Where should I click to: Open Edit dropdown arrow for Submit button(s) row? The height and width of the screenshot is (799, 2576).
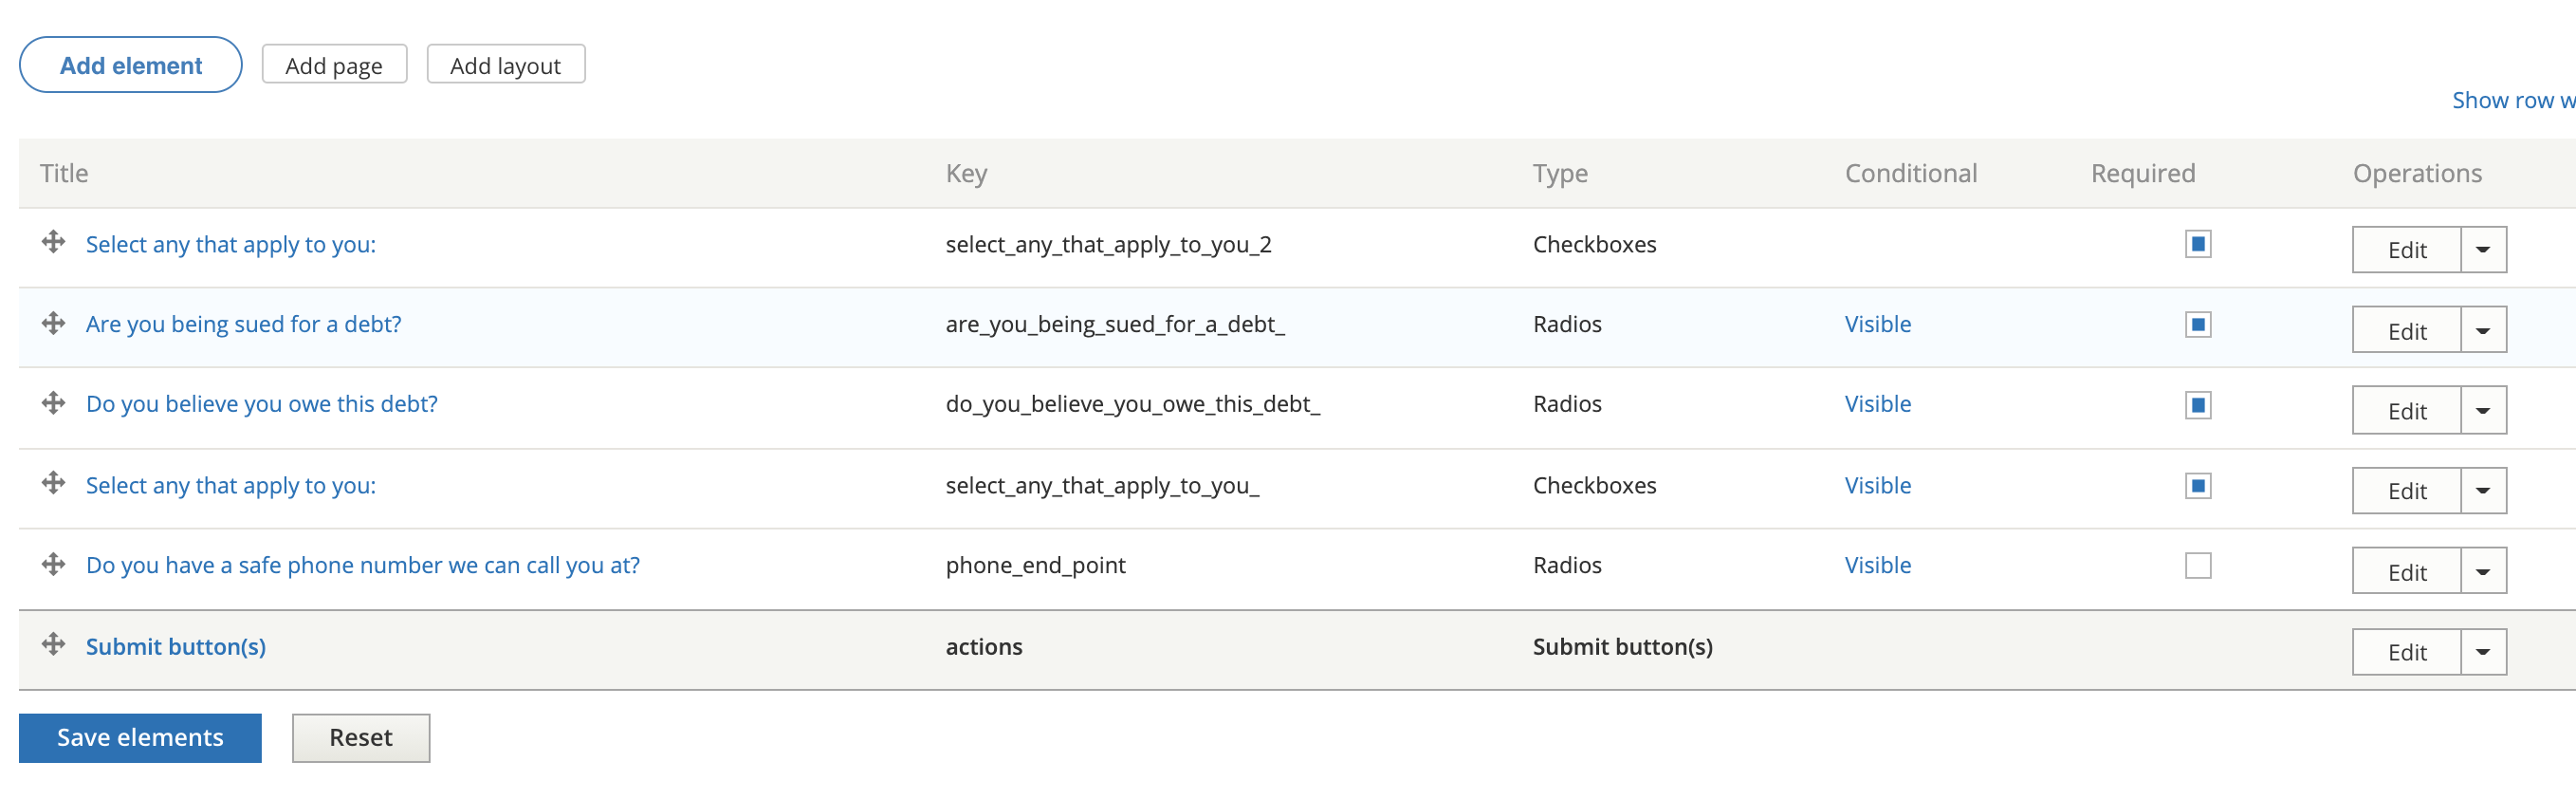tap(2483, 652)
